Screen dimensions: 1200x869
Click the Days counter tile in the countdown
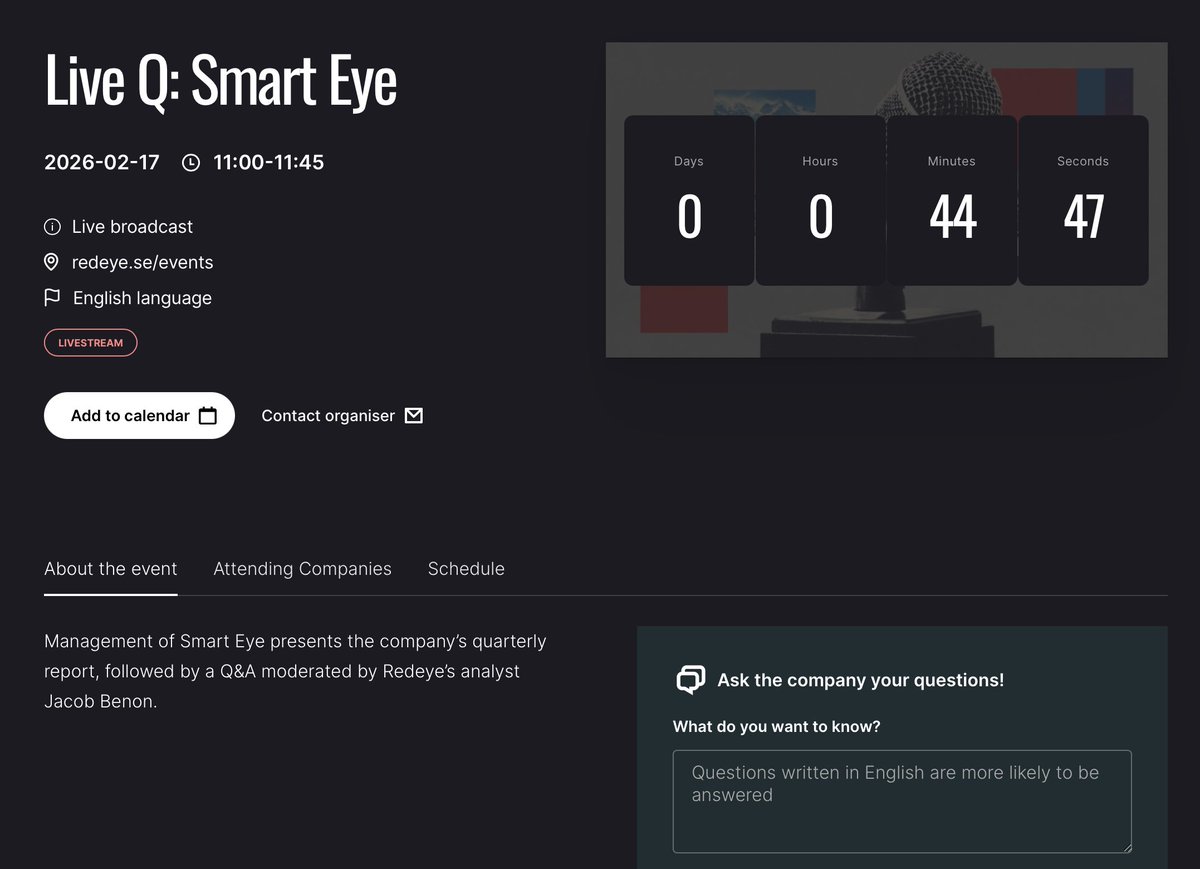pyautogui.click(x=688, y=200)
